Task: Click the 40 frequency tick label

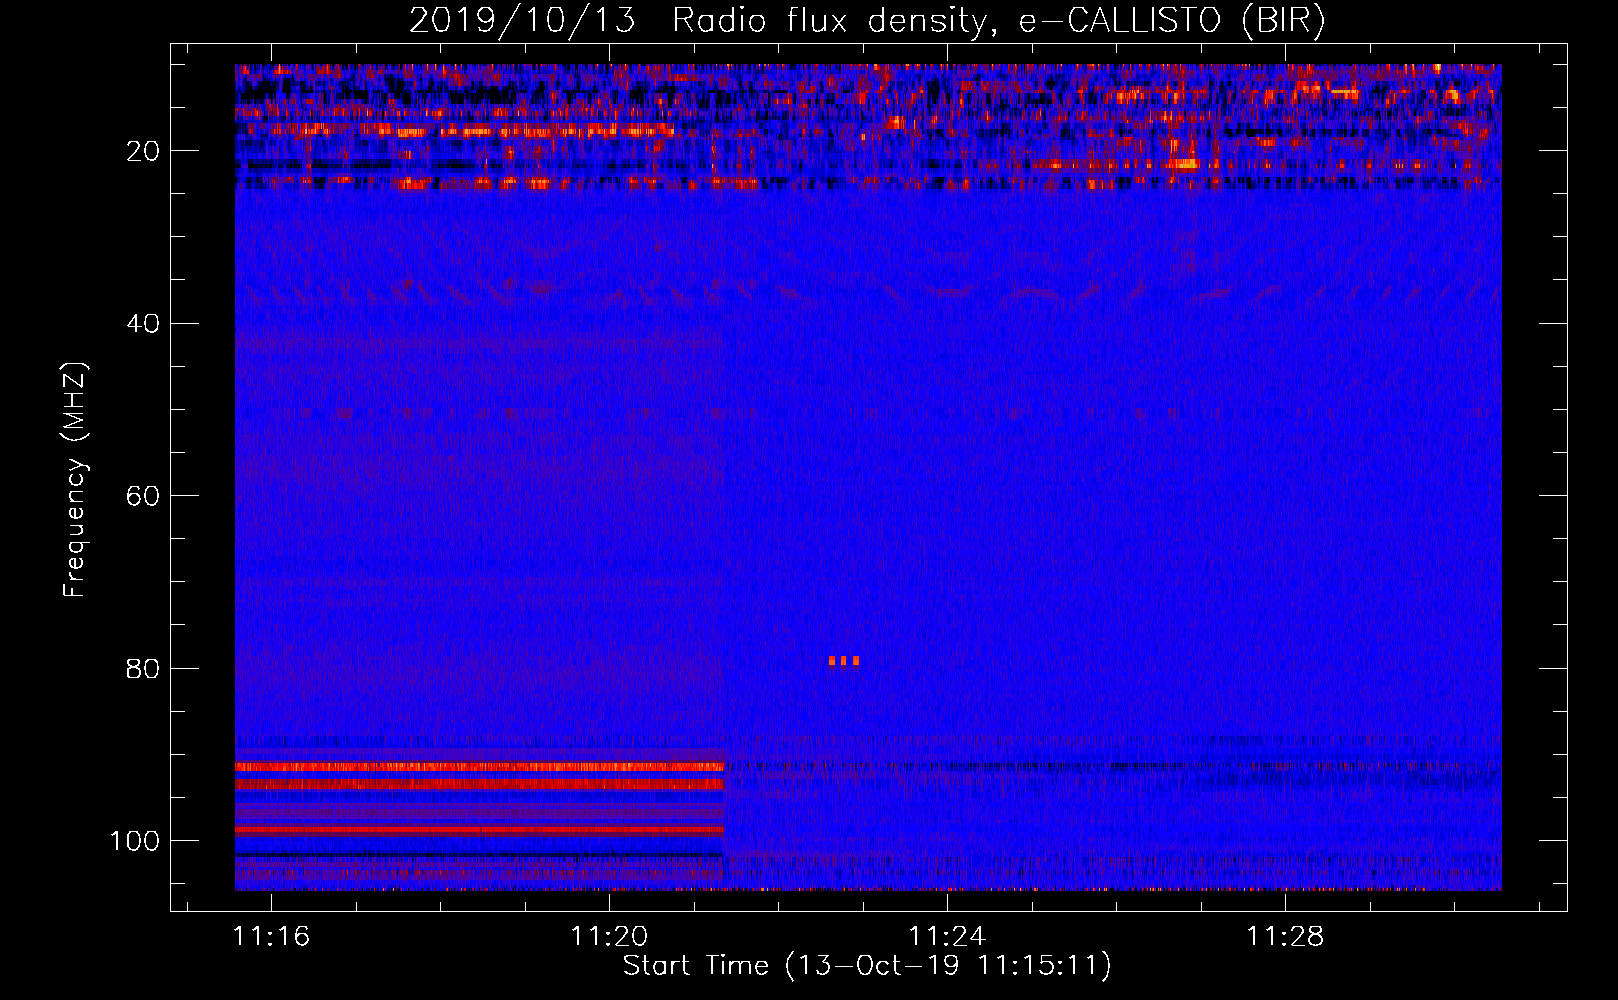Action: [144, 324]
